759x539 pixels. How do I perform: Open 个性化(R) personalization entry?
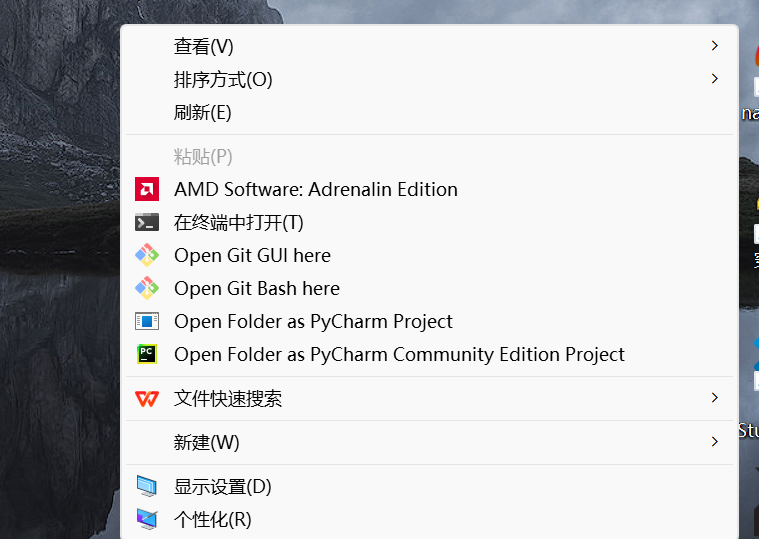[212, 520]
